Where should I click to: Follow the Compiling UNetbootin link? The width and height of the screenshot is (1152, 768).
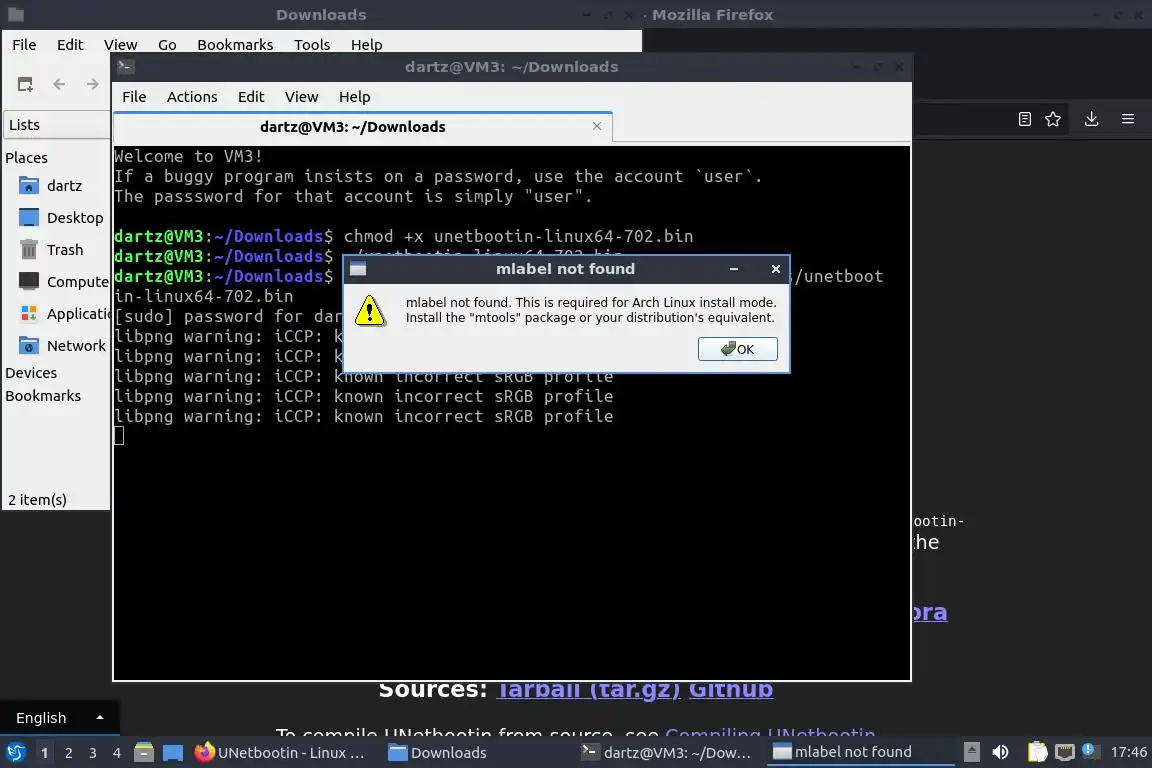point(770,732)
